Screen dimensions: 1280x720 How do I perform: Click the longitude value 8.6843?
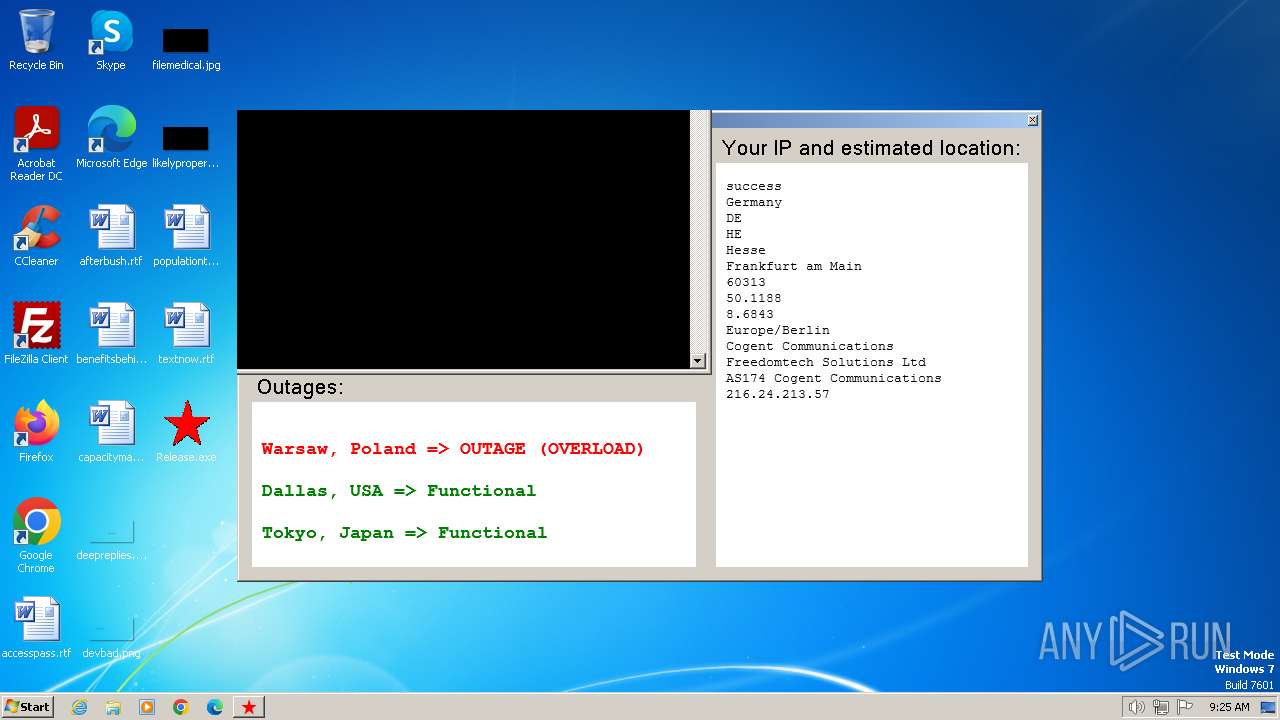pos(749,314)
